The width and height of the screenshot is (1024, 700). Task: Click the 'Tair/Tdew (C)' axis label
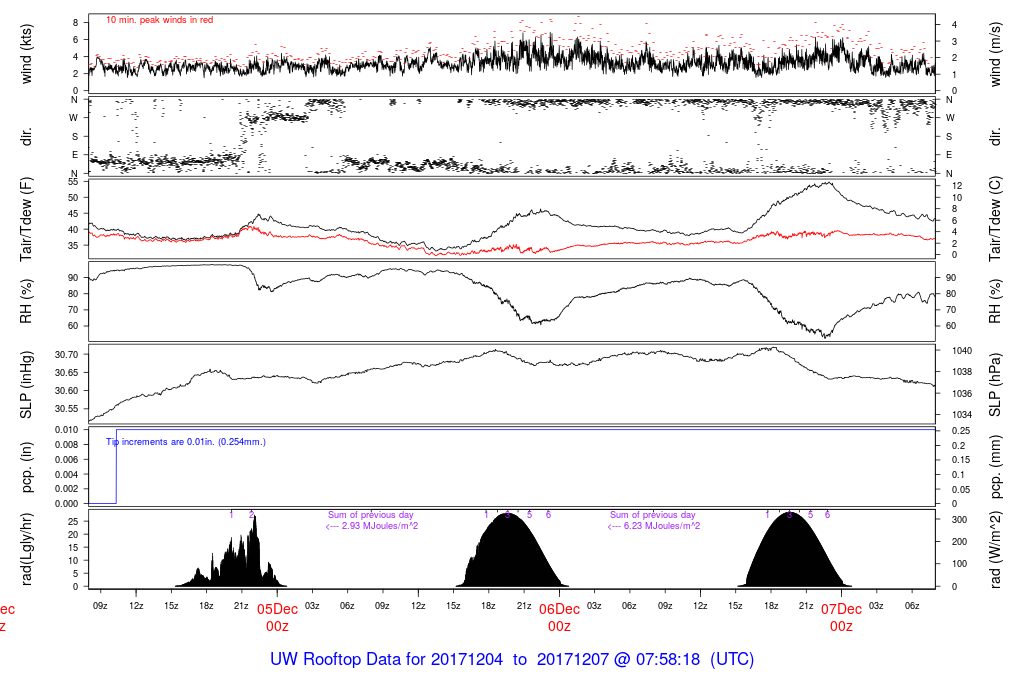(995, 219)
